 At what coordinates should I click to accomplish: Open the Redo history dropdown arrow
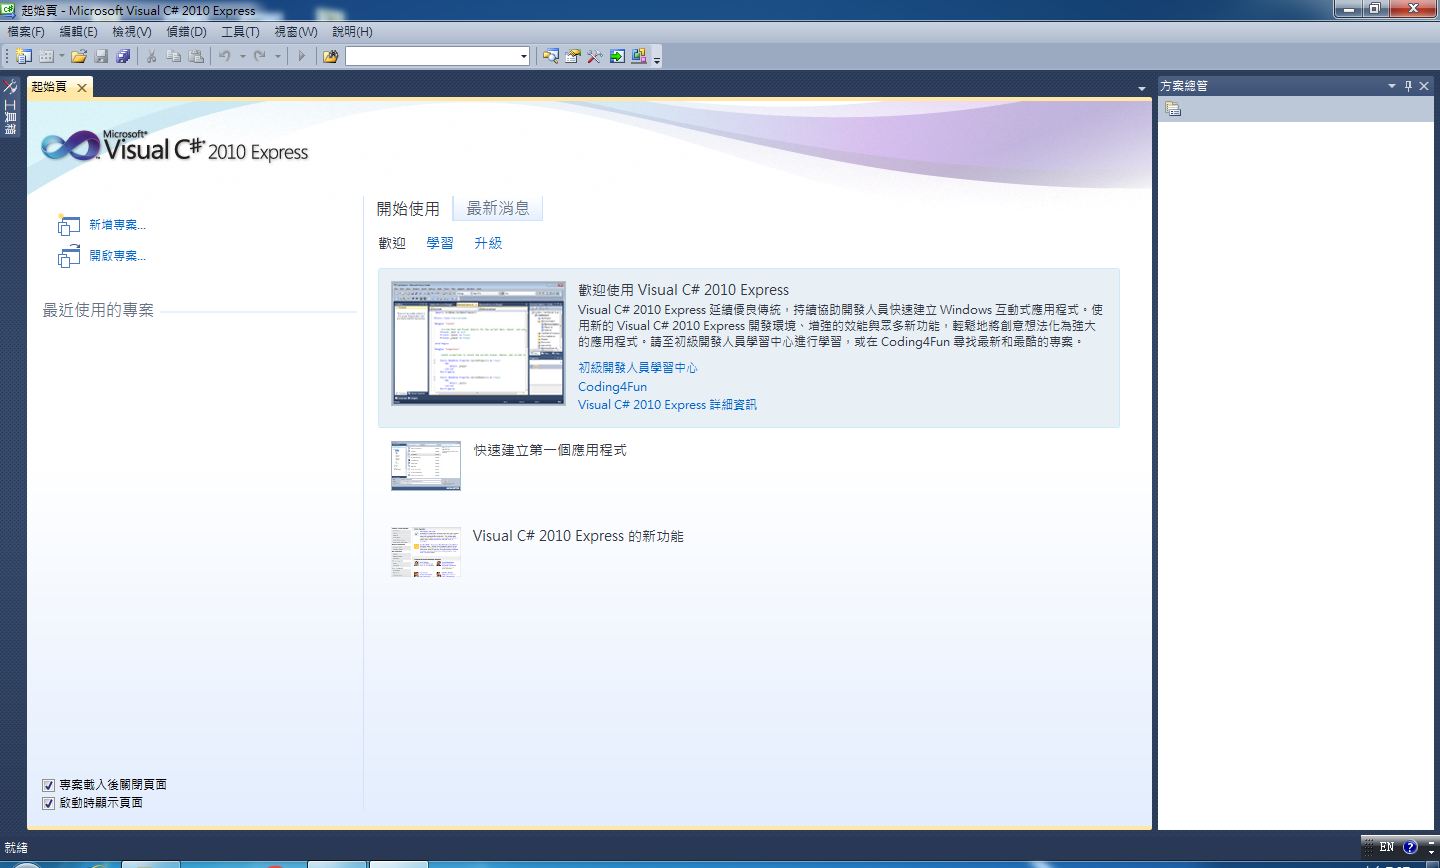pos(278,56)
